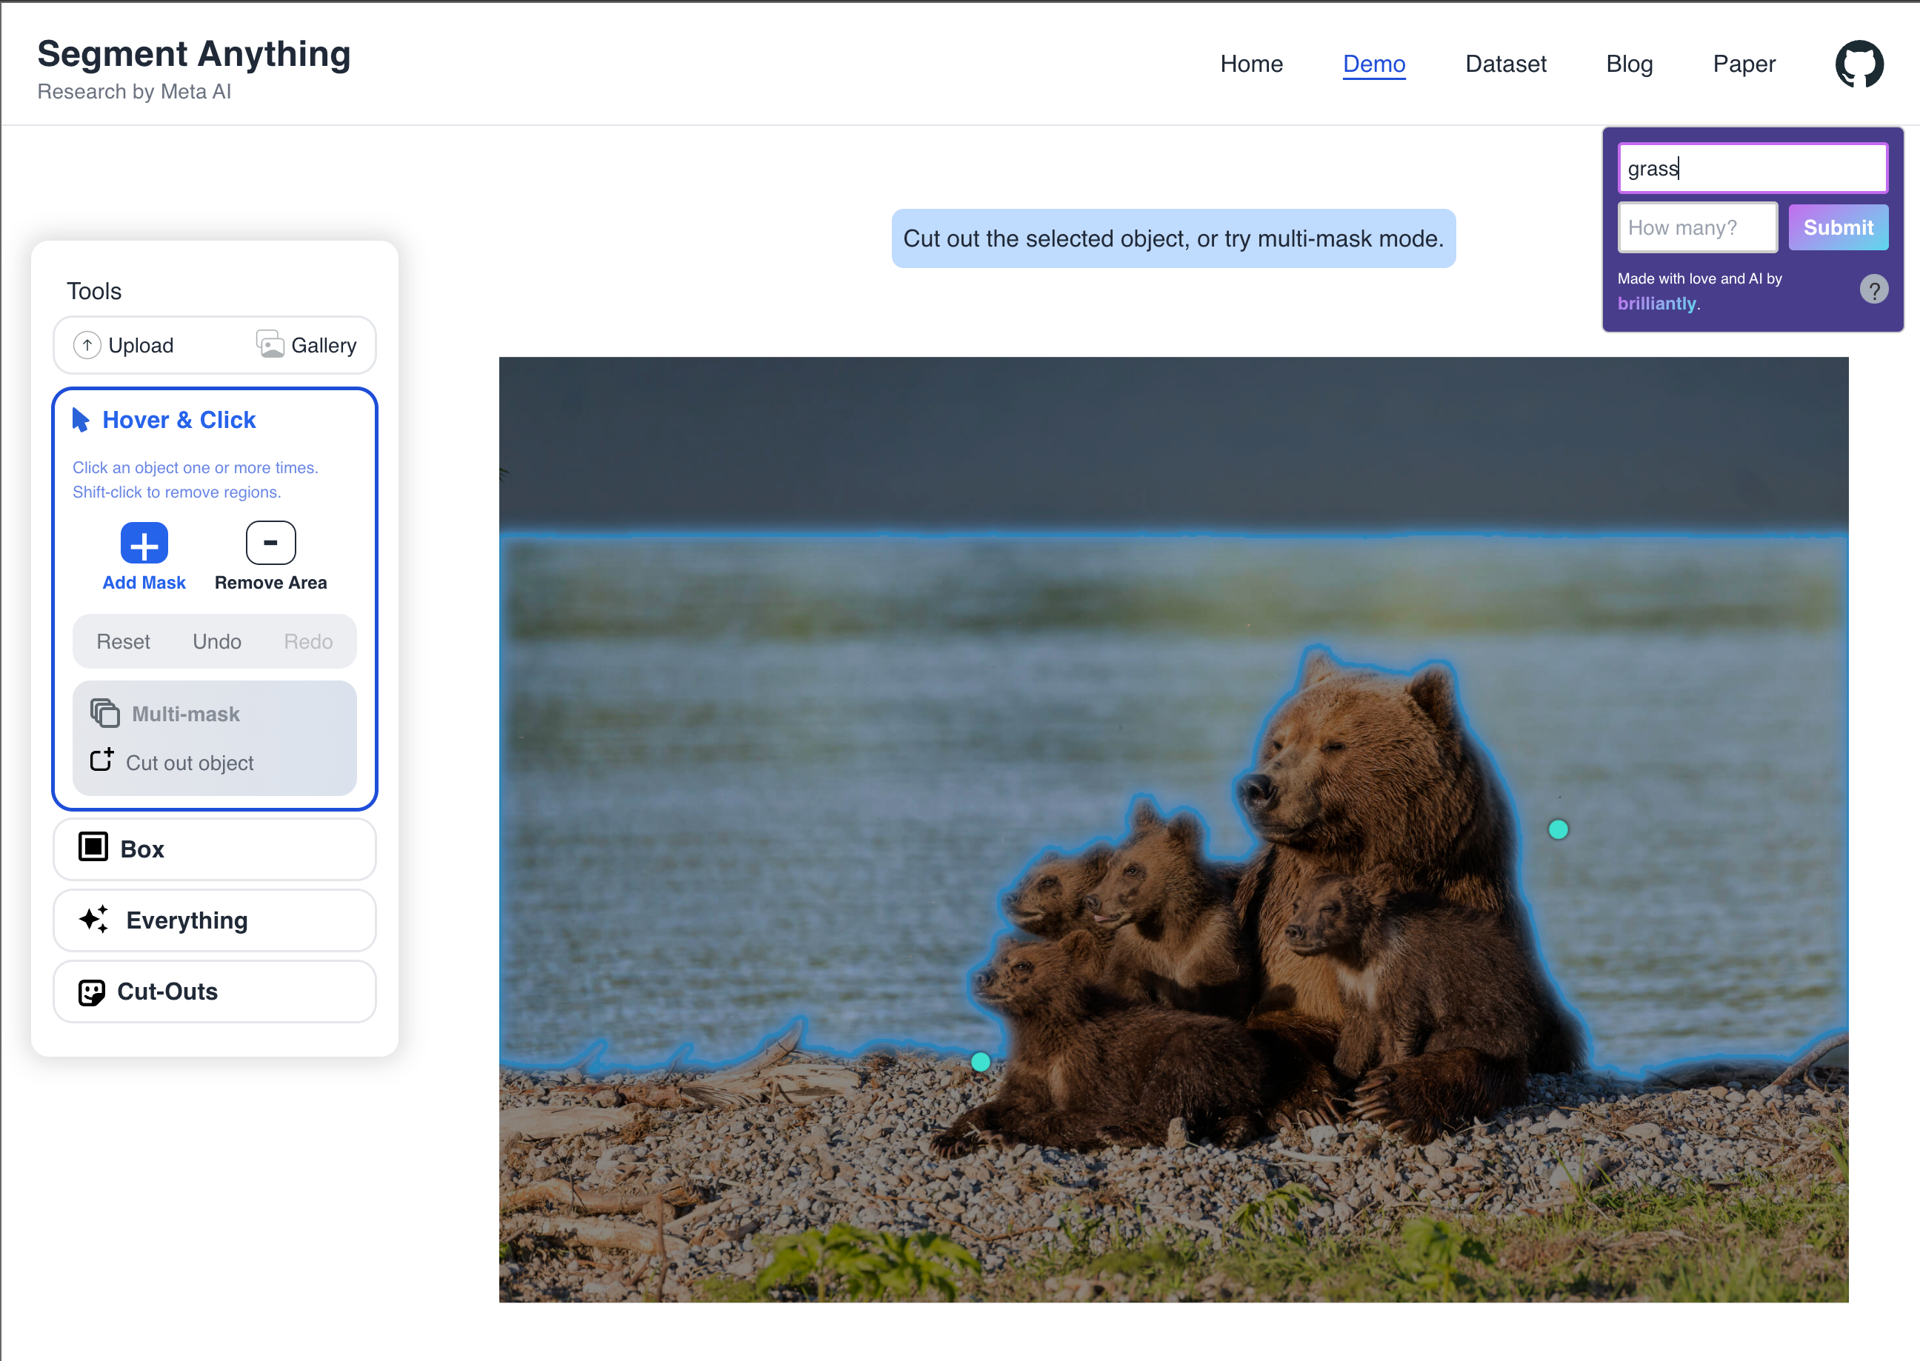Click the Research by Meta AI text

134,92
